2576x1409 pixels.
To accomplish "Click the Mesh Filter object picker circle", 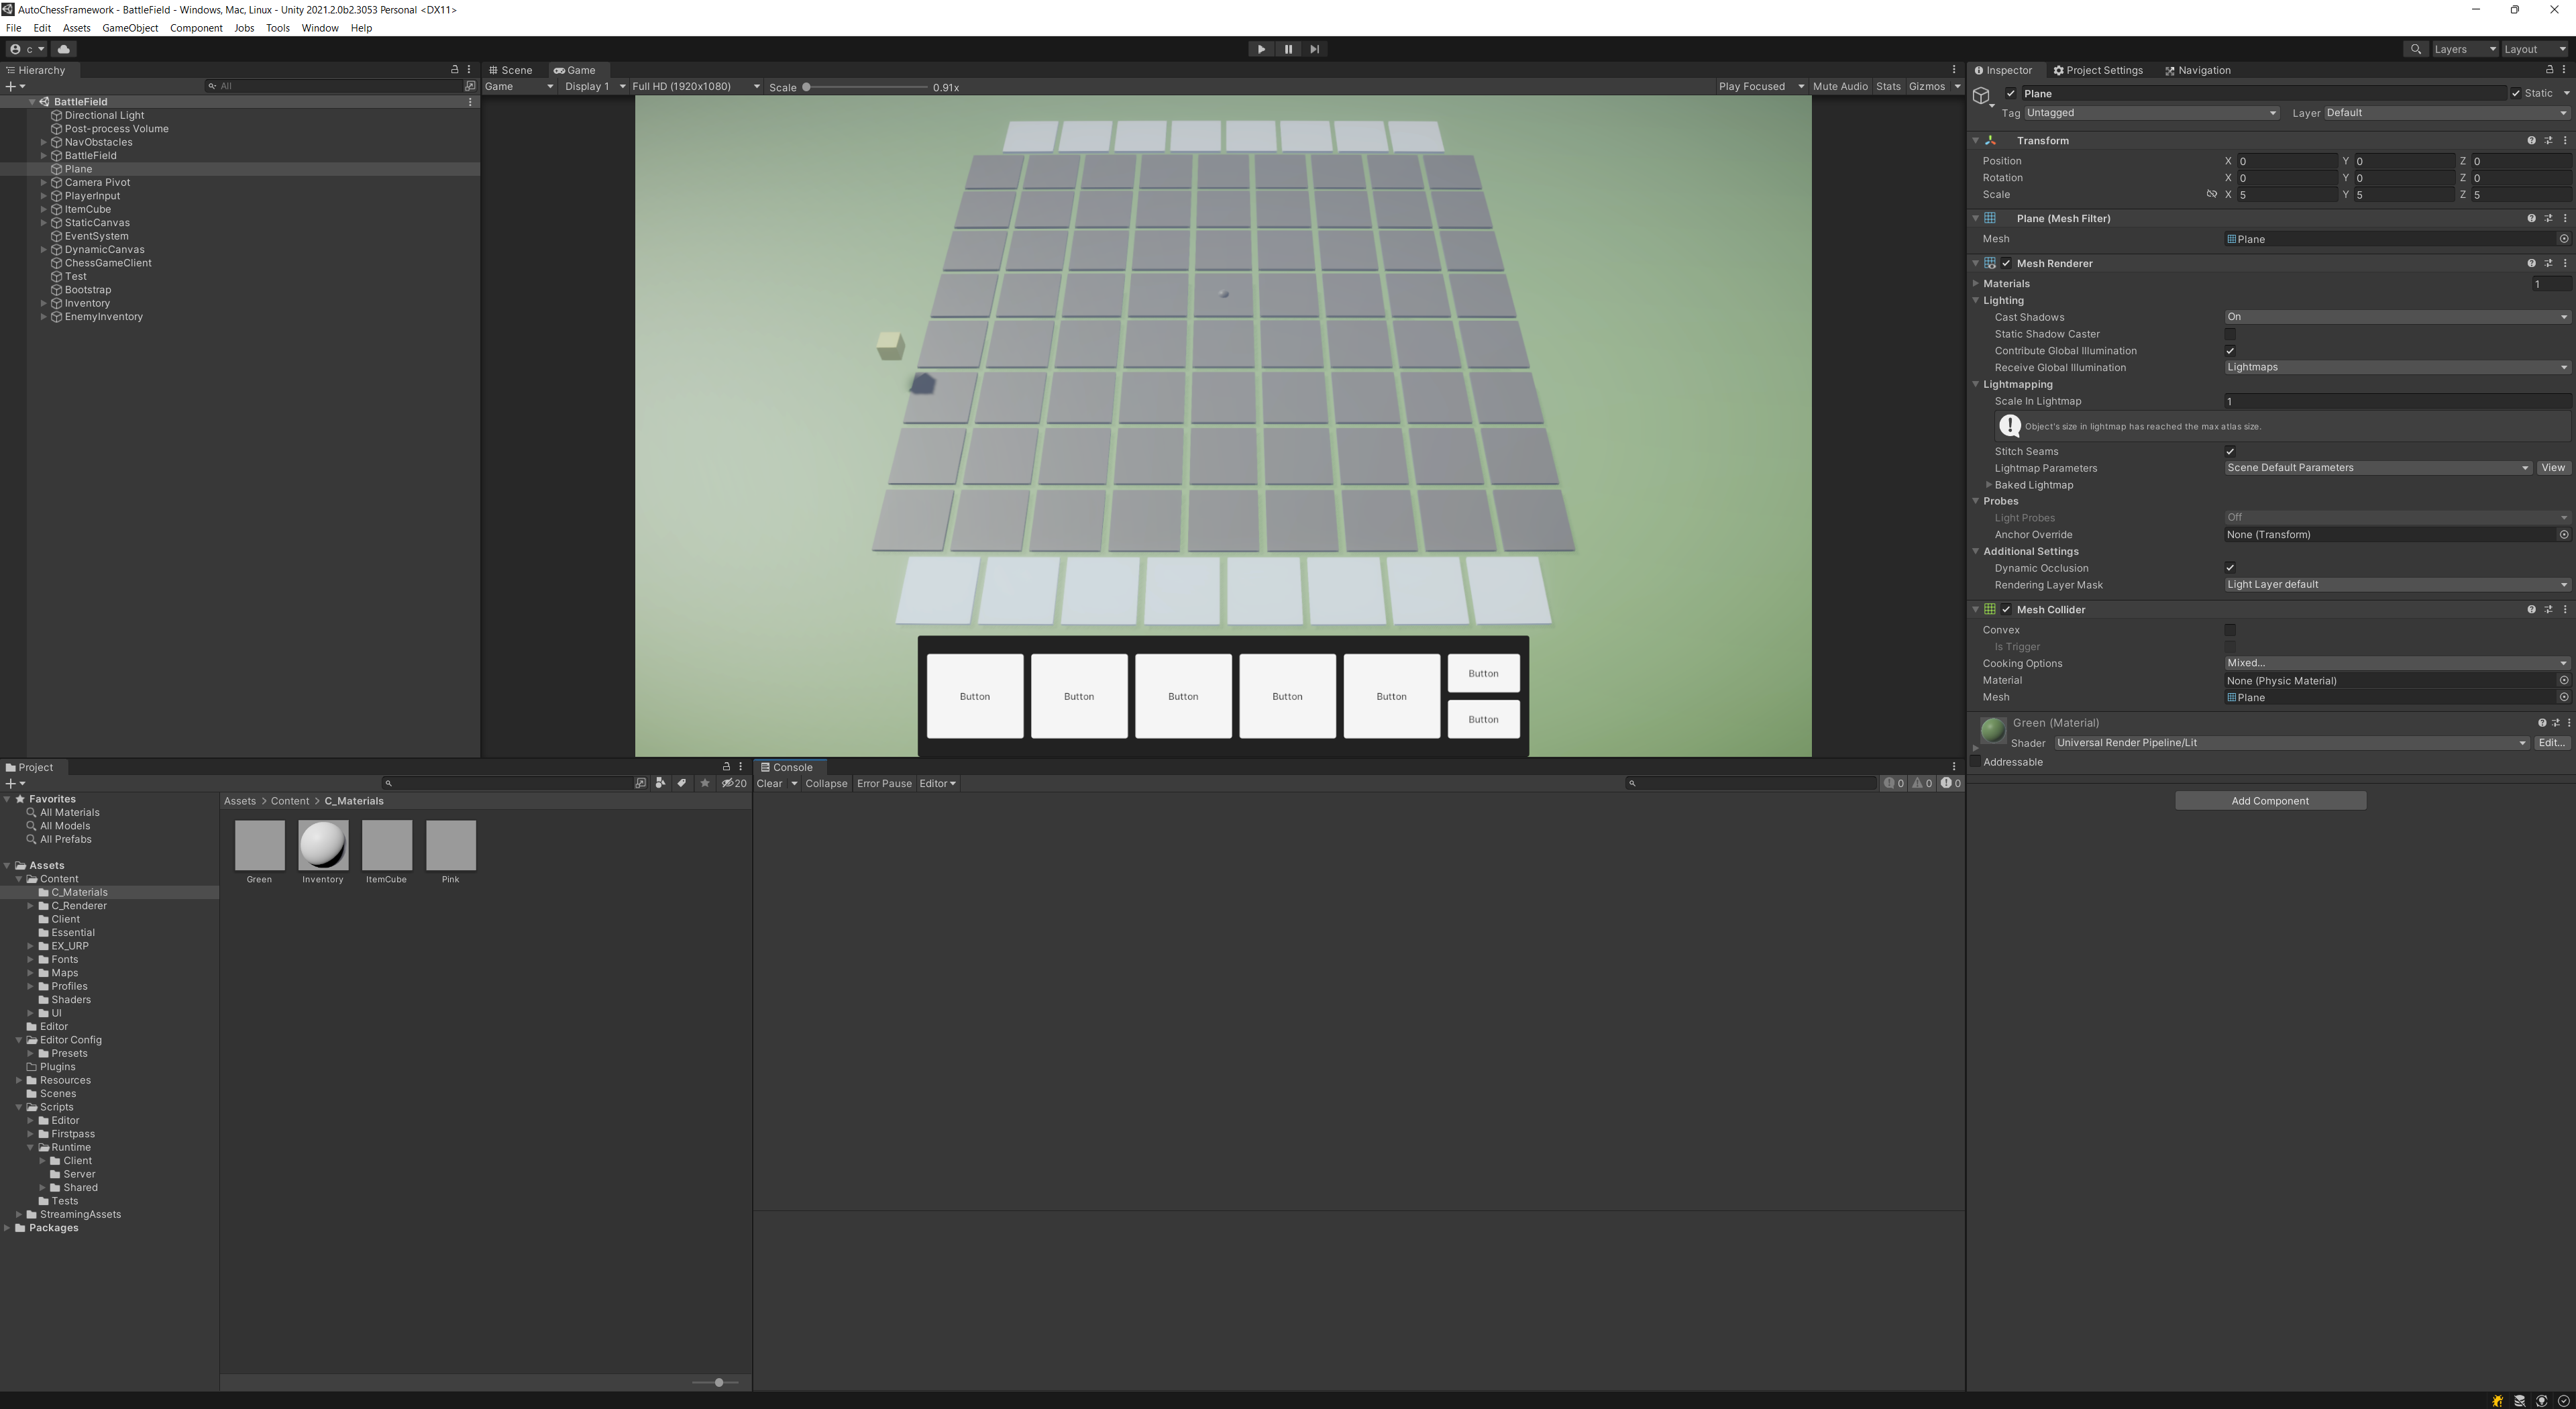I will pyautogui.click(x=2563, y=239).
